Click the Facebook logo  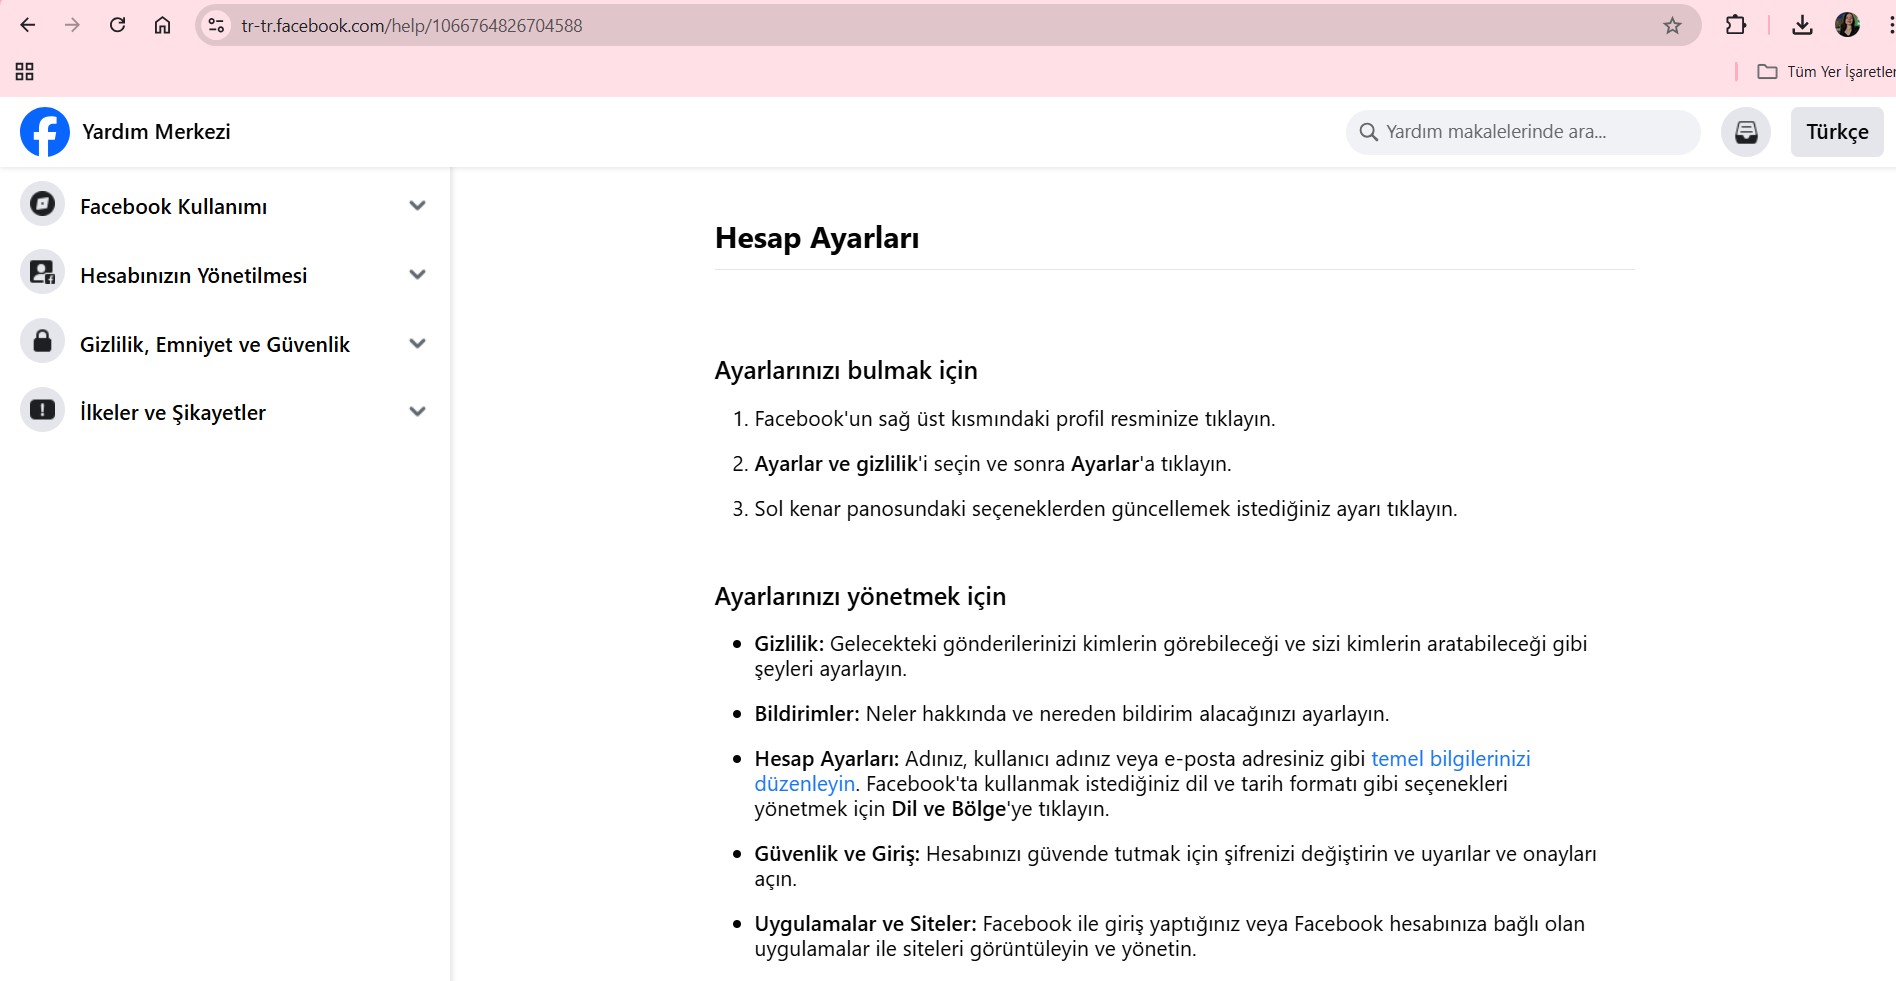click(x=45, y=132)
